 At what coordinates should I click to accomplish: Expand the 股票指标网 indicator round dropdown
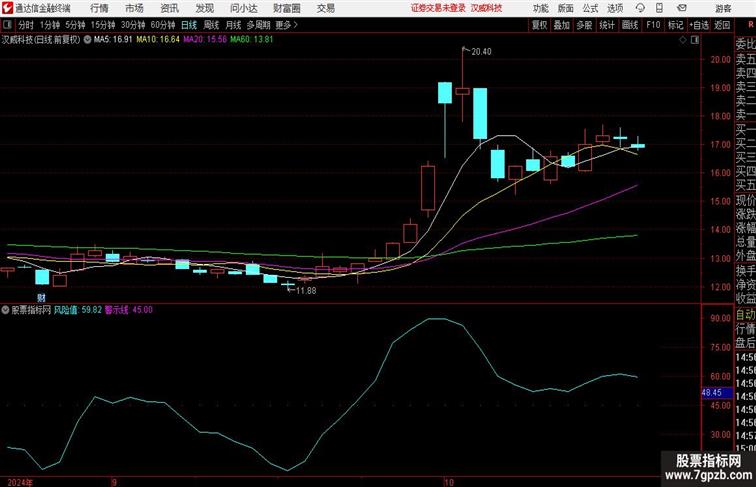point(5,310)
